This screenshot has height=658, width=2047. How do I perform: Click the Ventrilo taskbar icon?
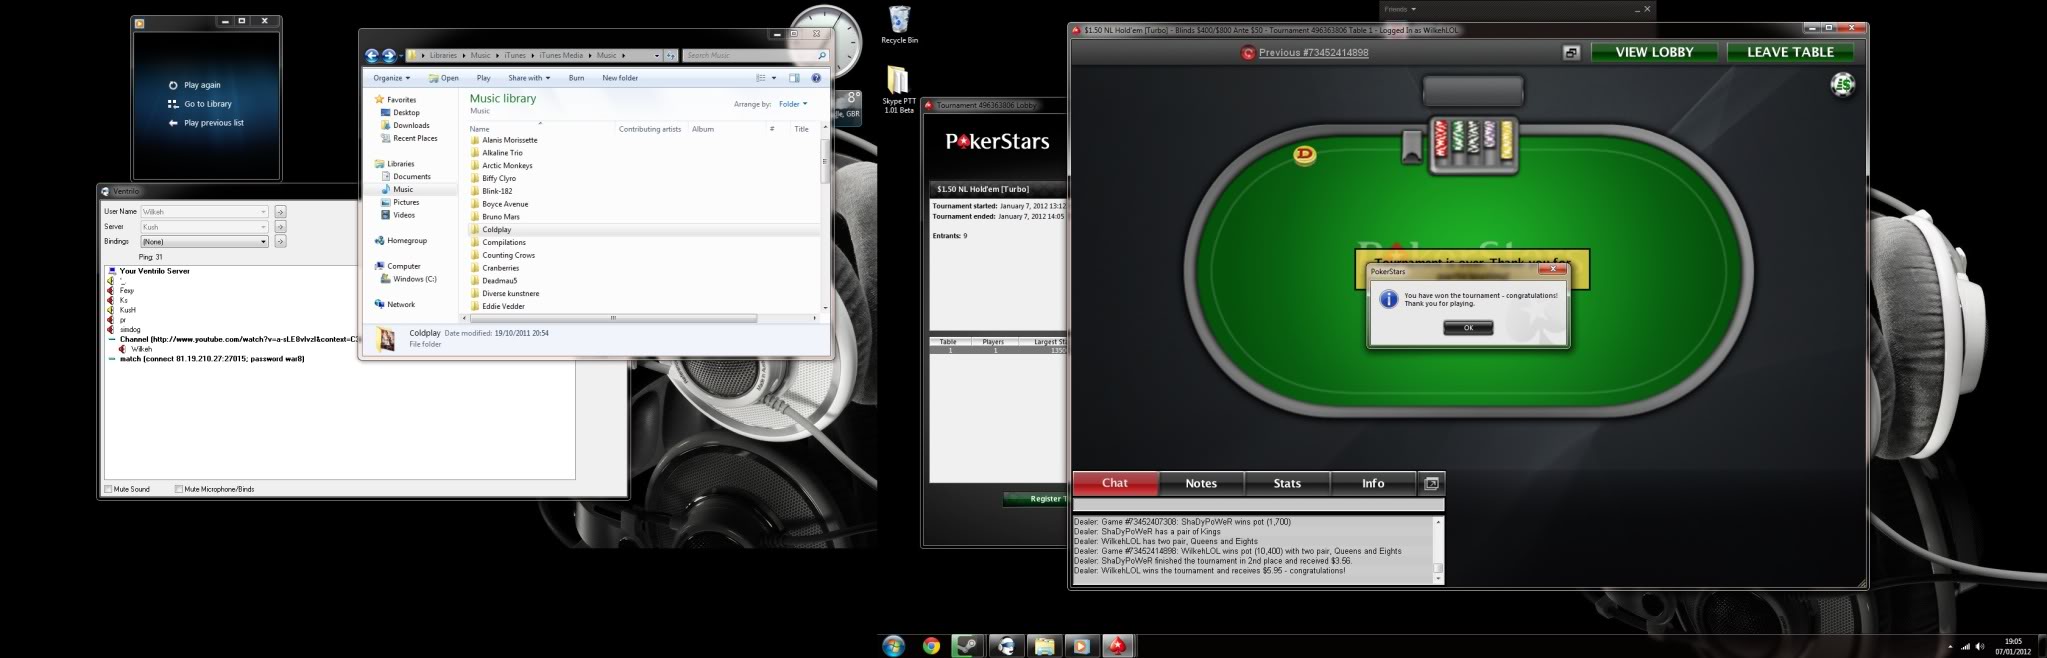[x=1006, y=646]
